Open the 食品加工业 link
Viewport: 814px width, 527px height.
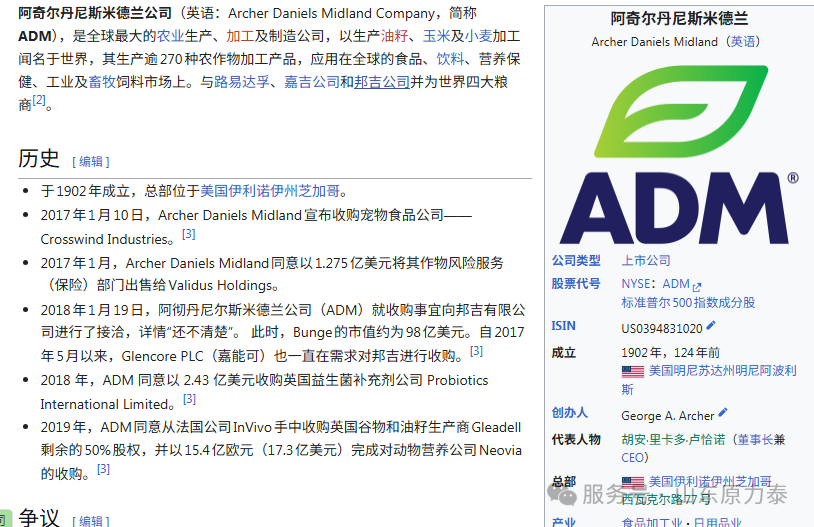pos(652,522)
